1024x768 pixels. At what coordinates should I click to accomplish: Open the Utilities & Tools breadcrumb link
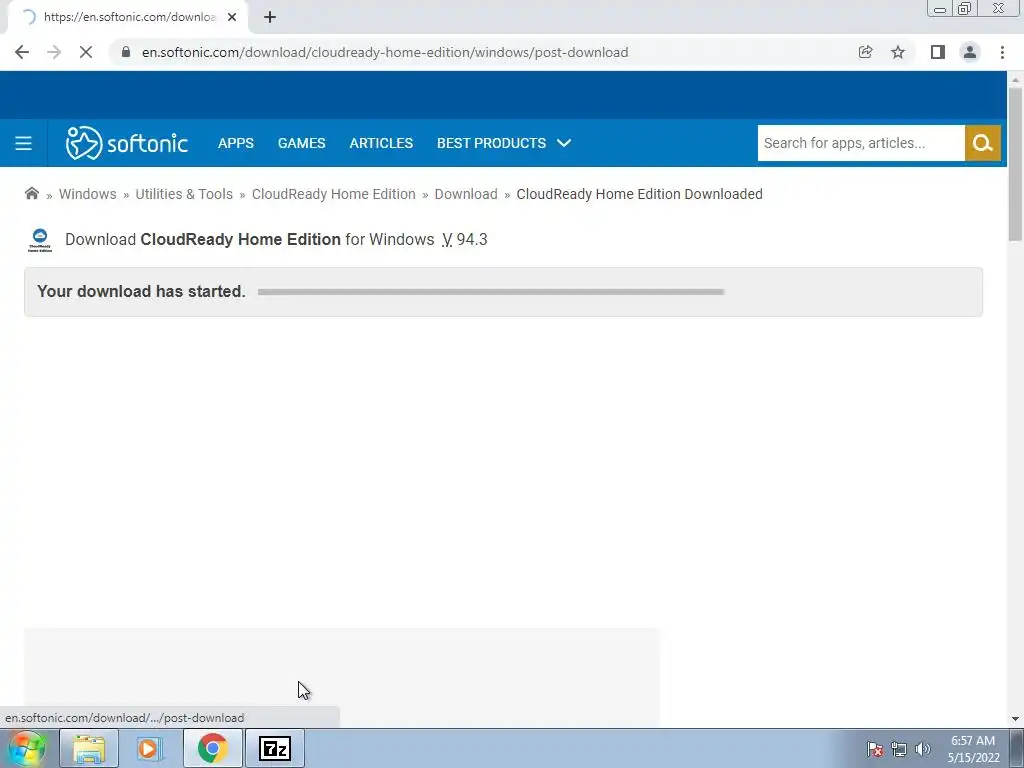[184, 194]
